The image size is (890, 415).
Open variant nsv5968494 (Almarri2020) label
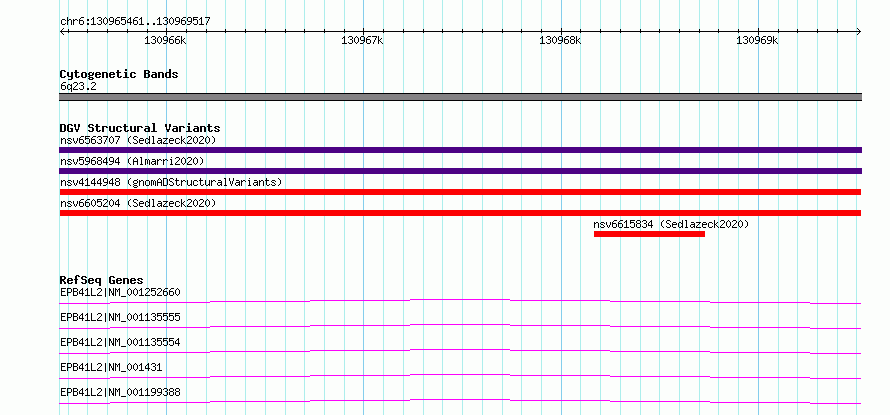click(x=132, y=161)
